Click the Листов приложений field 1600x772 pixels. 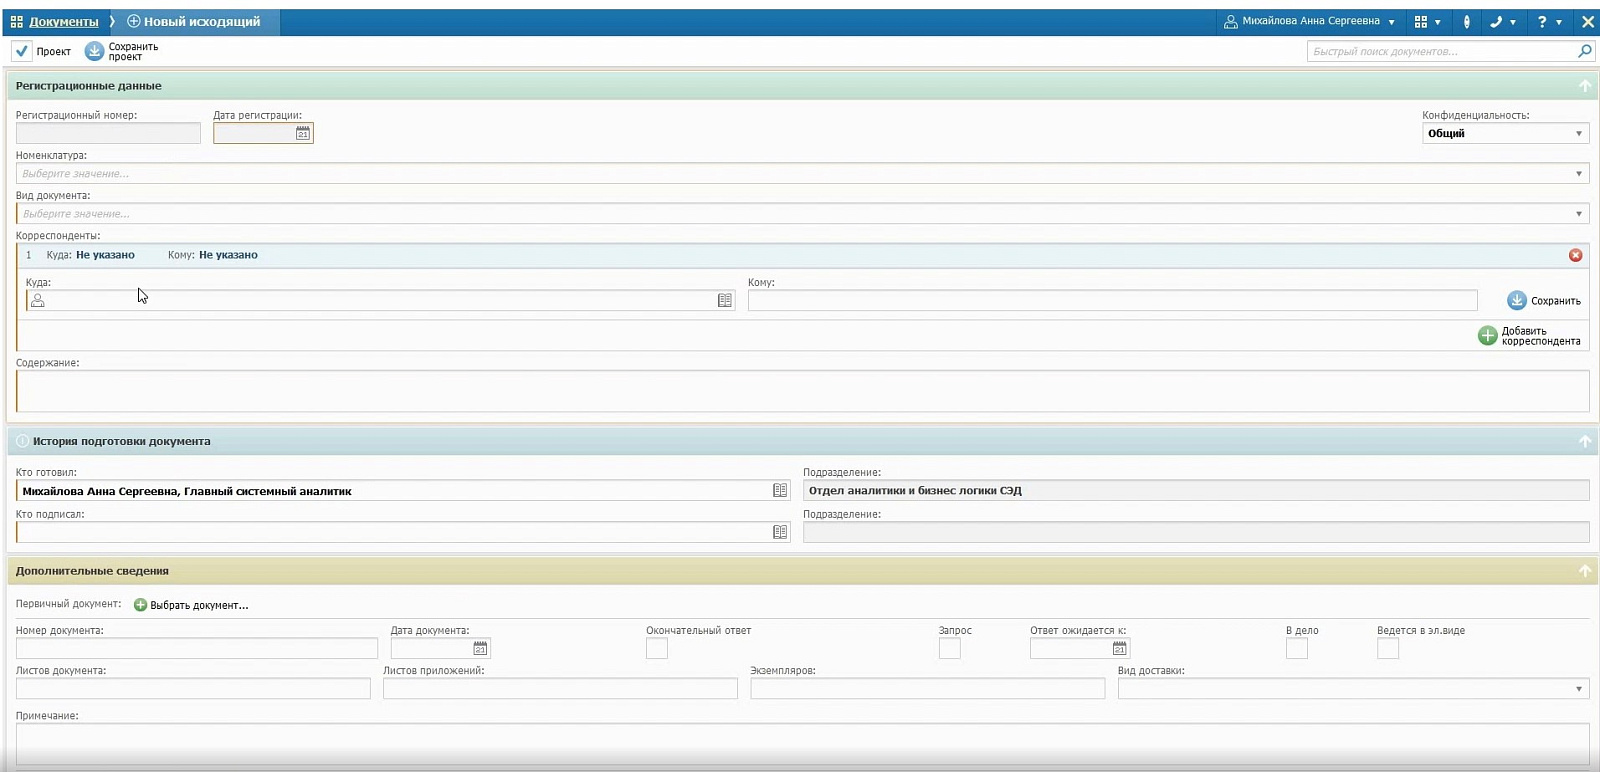[x=560, y=689]
